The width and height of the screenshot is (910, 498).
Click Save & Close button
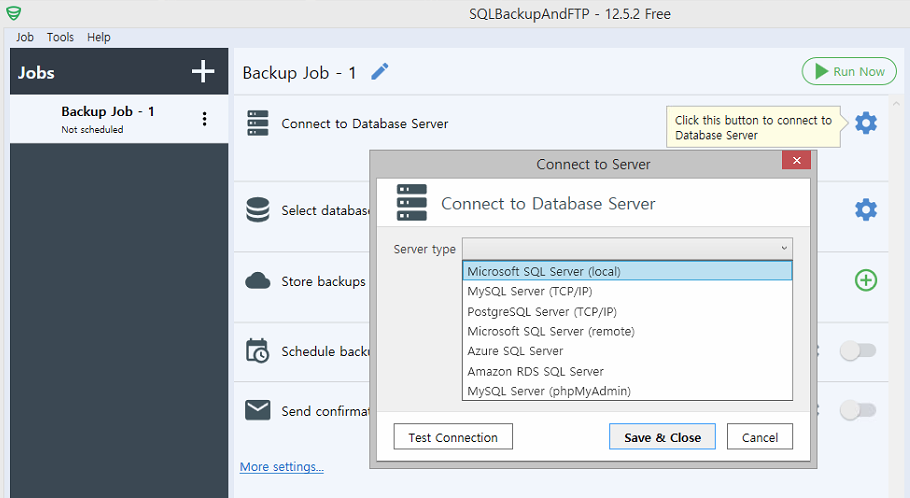662,436
